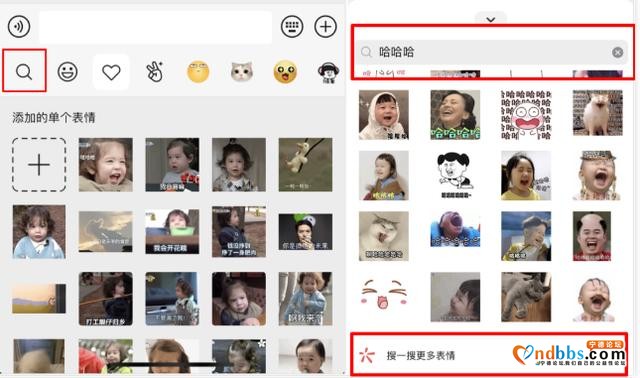Image resolution: width=640 pixels, height=378 pixels.
Task: Select the 打工 captioned sticker
Action: coord(106,299)
